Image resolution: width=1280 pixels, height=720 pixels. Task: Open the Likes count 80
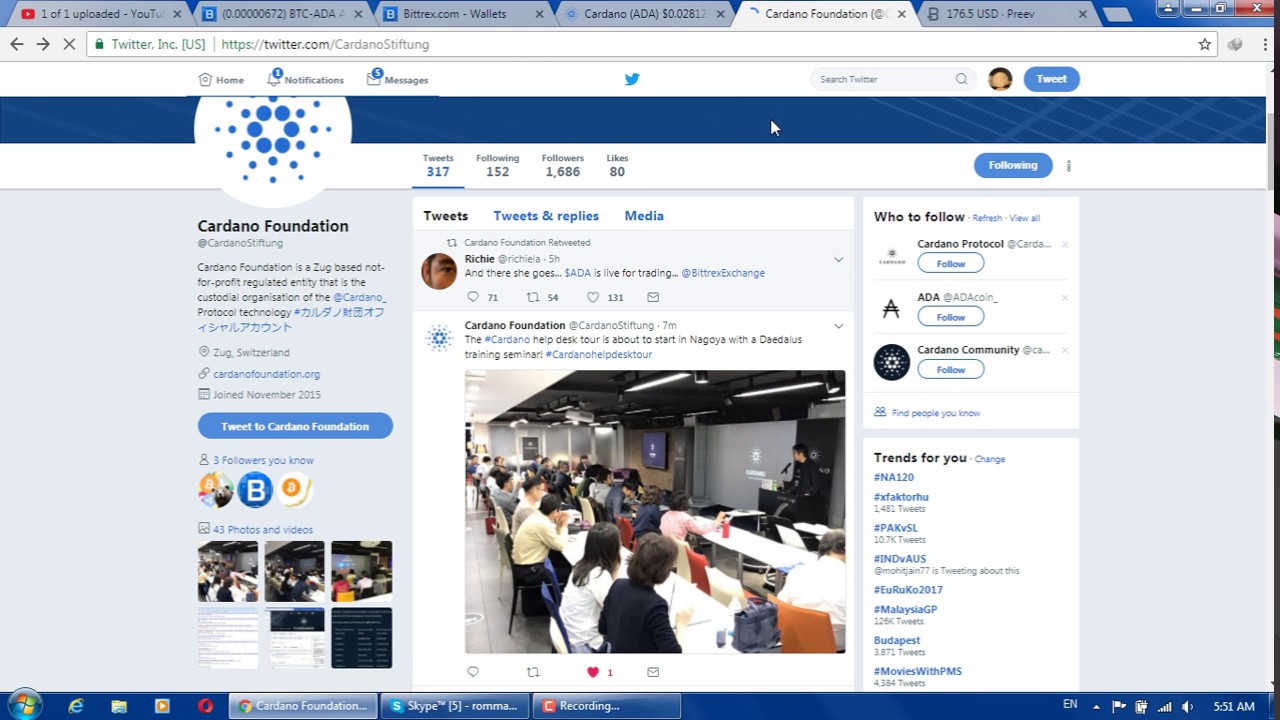pos(617,166)
